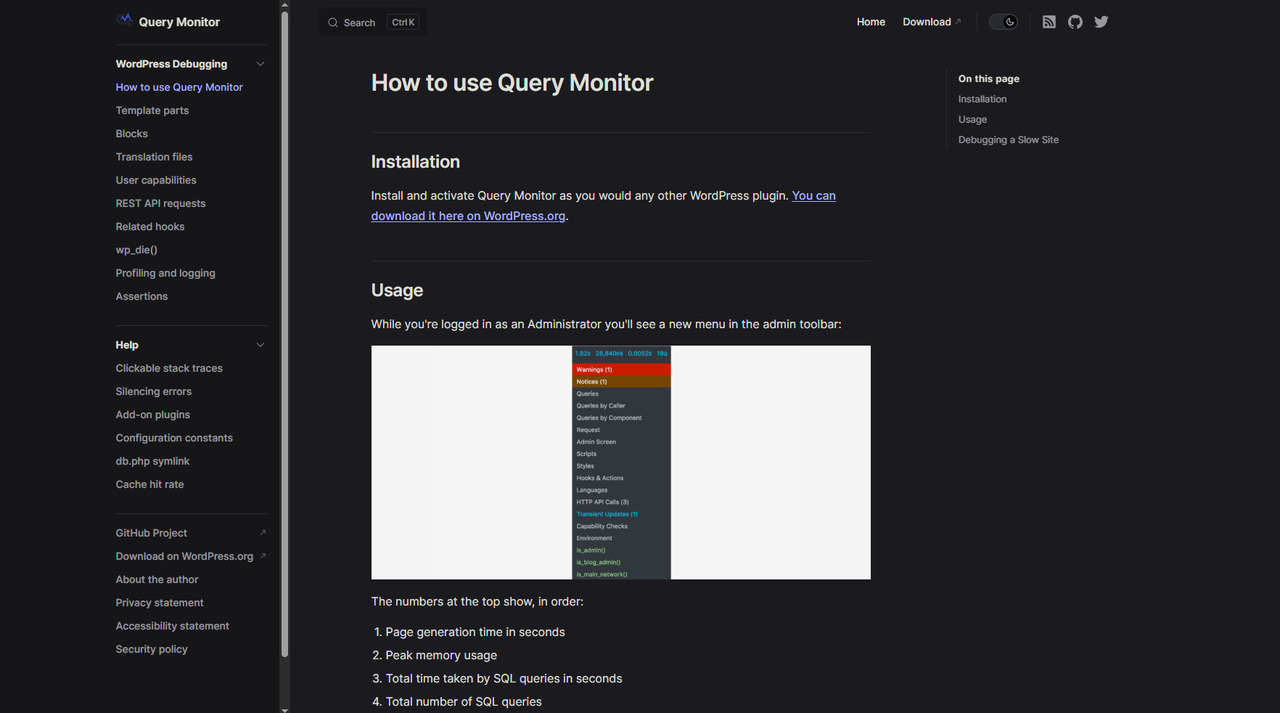Open the Privacy statement link
1280x713 pixels.
[160, 603]
